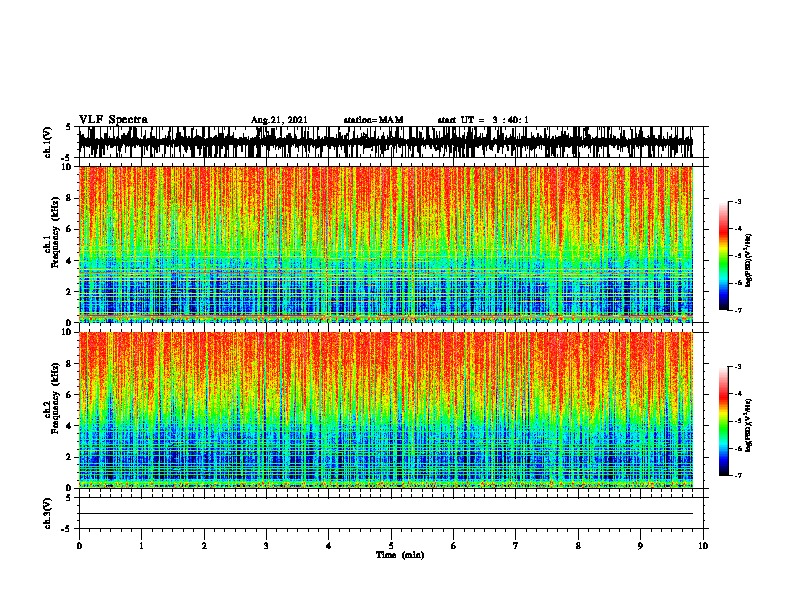This screenshot has width=792, height=612.
Task: Click the ch.2 spectrogram color scale bar
Action: pyautogui.click(x=723, y=421)
